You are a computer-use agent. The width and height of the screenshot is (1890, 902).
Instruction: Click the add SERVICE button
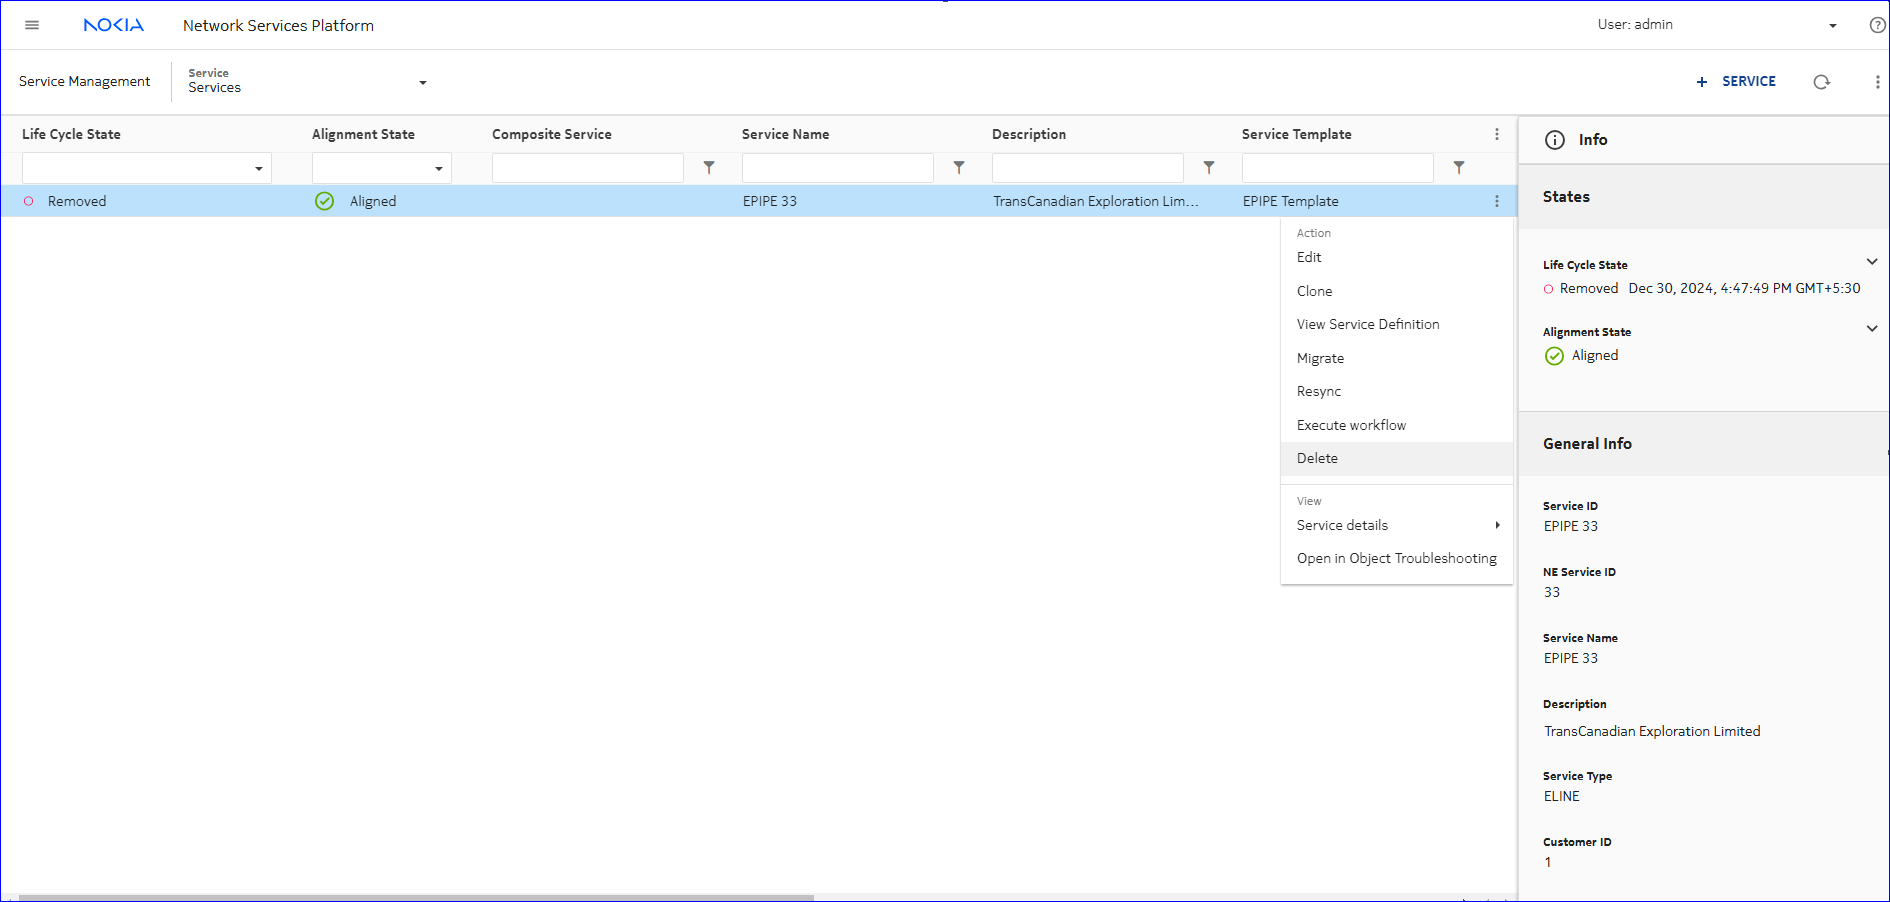[1736, 82]
